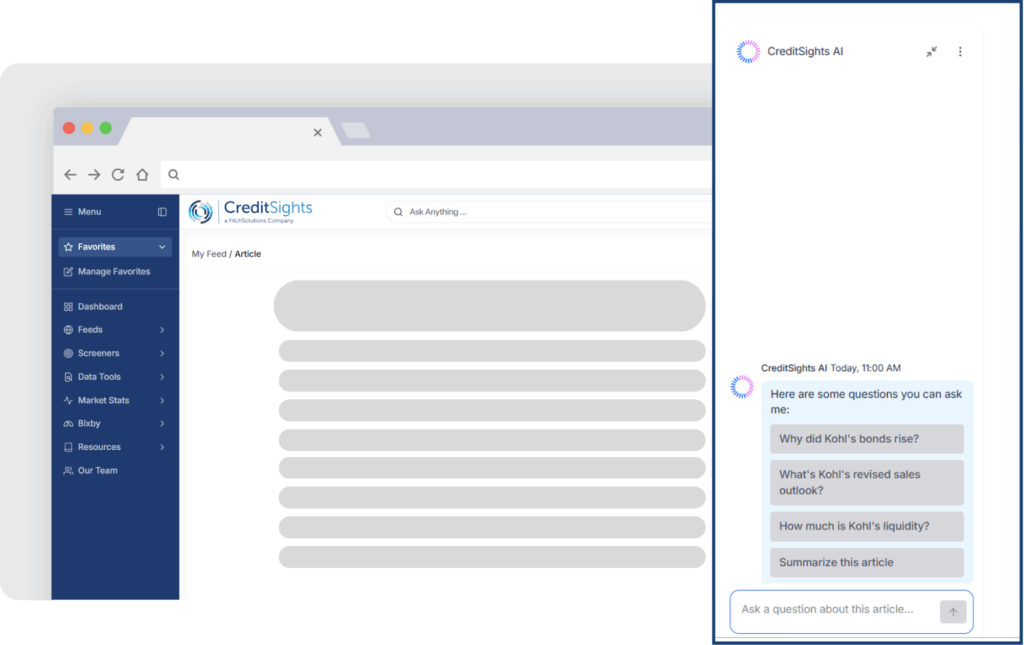Click the browser forward arrow
1024x645 pixels.
point(94,174)
